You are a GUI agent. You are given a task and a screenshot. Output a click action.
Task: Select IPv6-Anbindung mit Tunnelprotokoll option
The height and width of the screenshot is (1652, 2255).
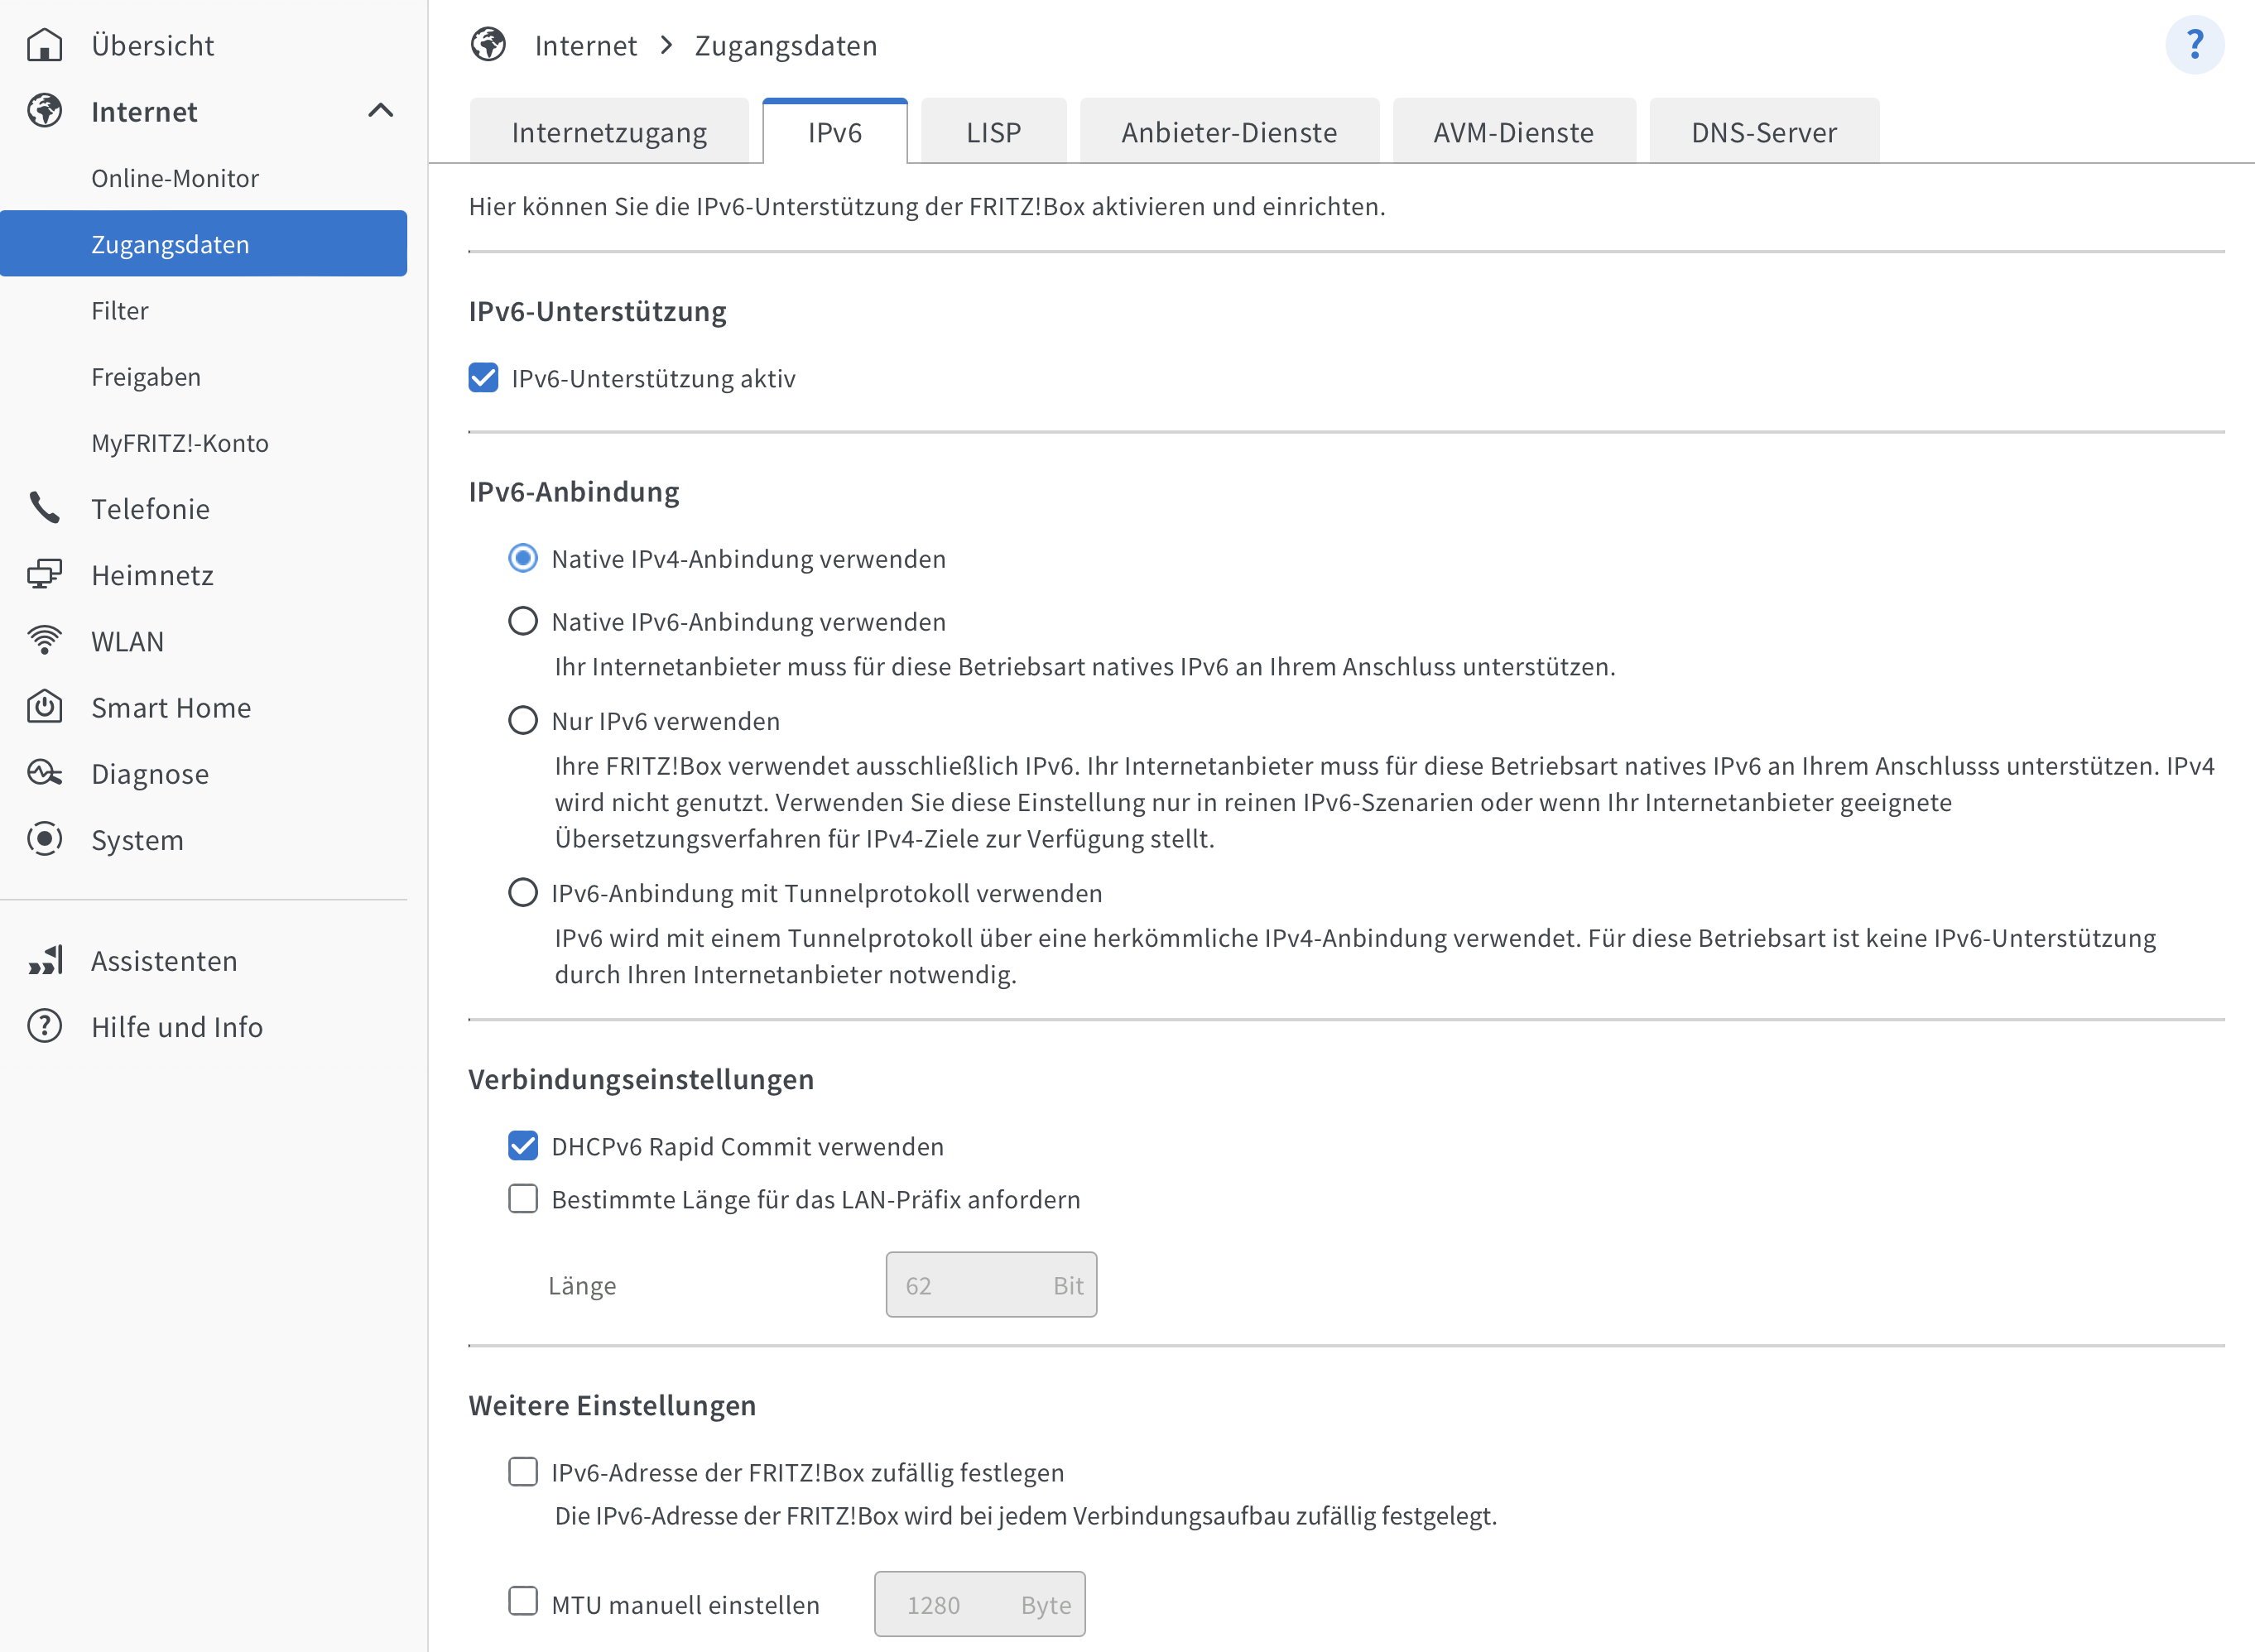[523, 892]
